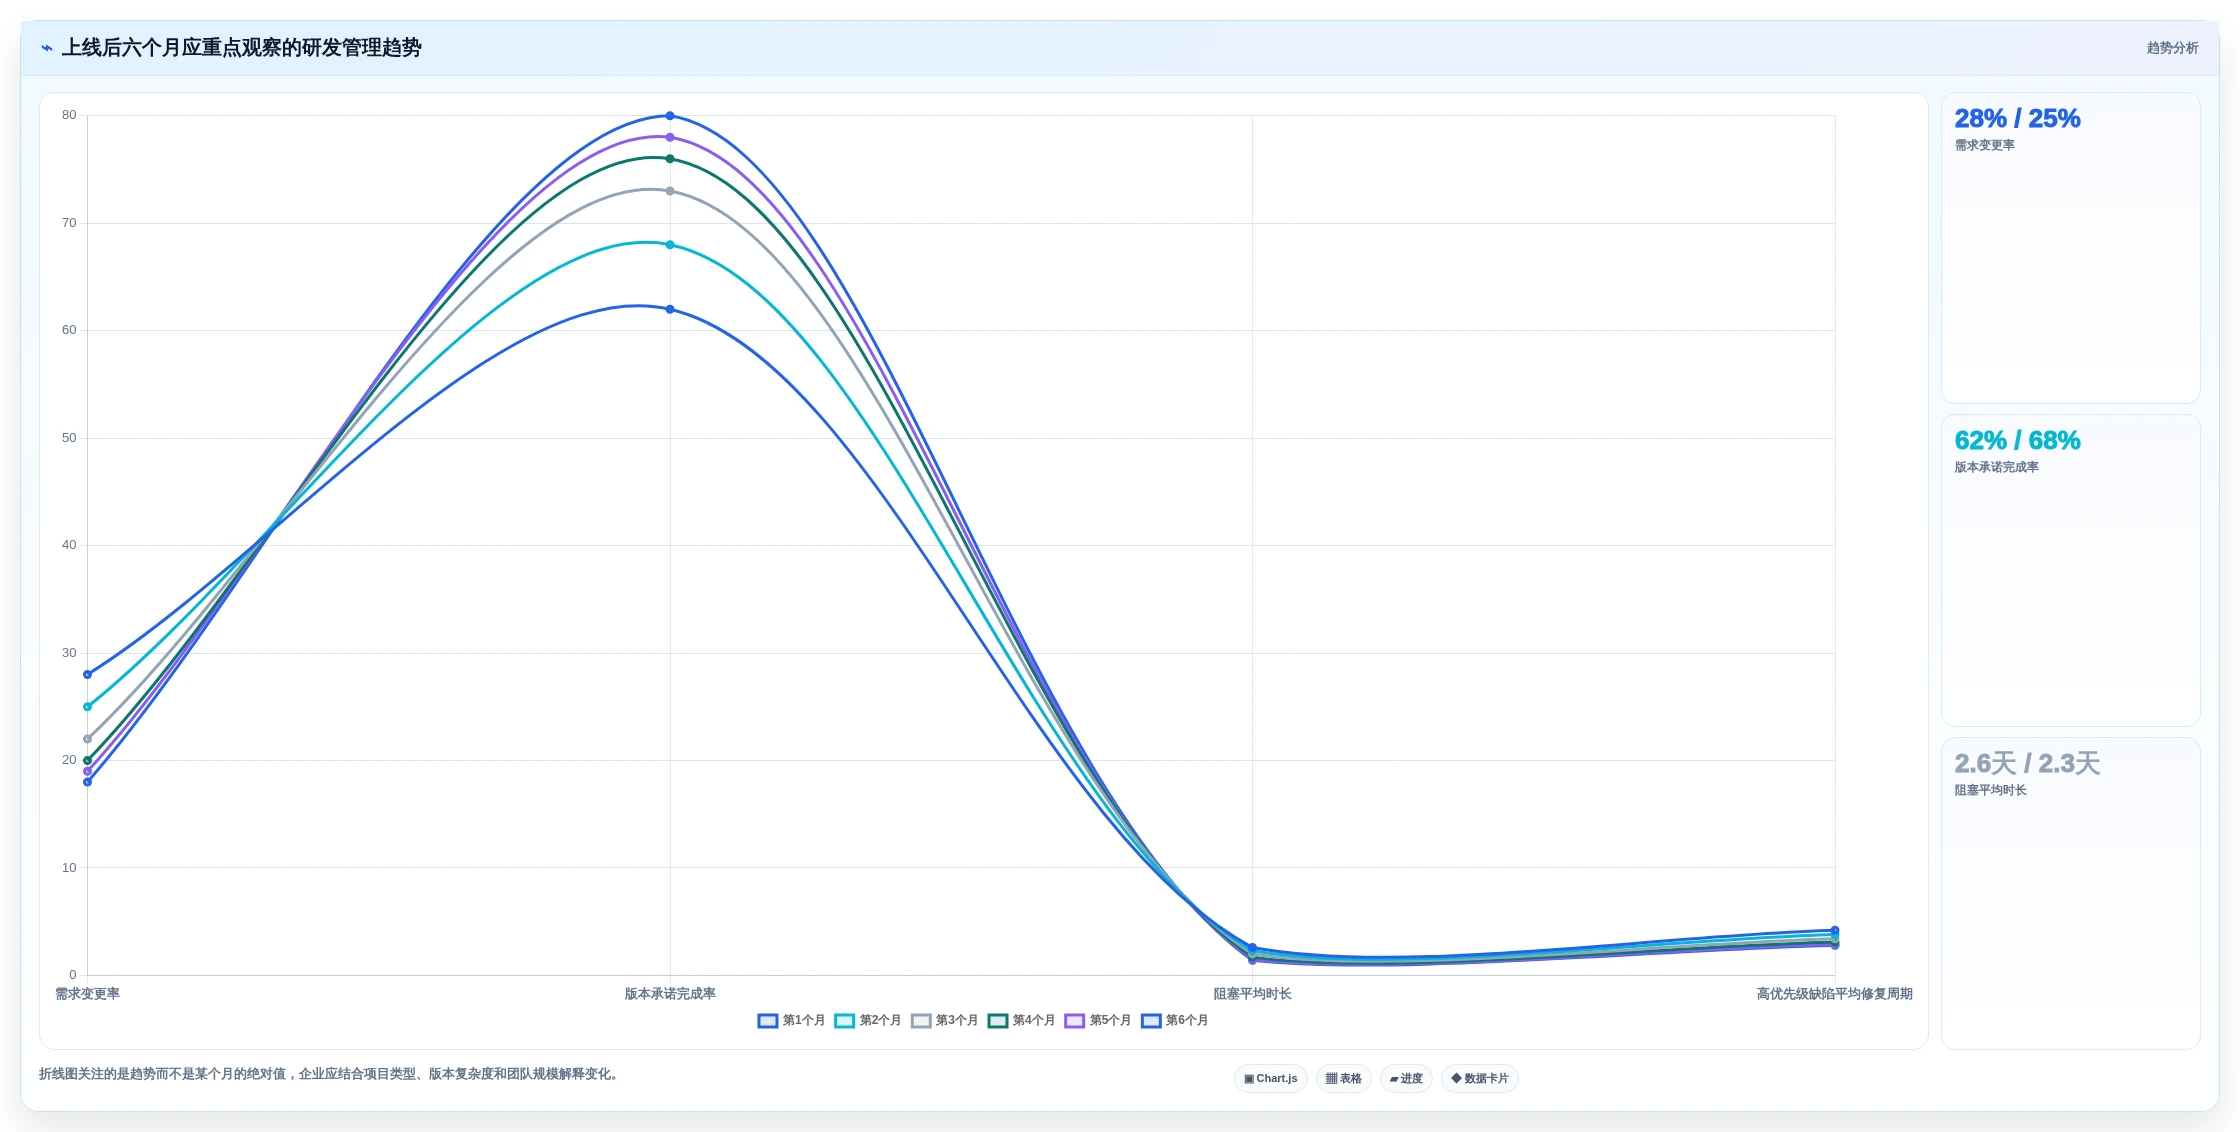The height and width of the screenshot is (1132, 2240).
Task: Click the Chart.js chip
Action: pyautogui.click(x=1270, y=1078)
